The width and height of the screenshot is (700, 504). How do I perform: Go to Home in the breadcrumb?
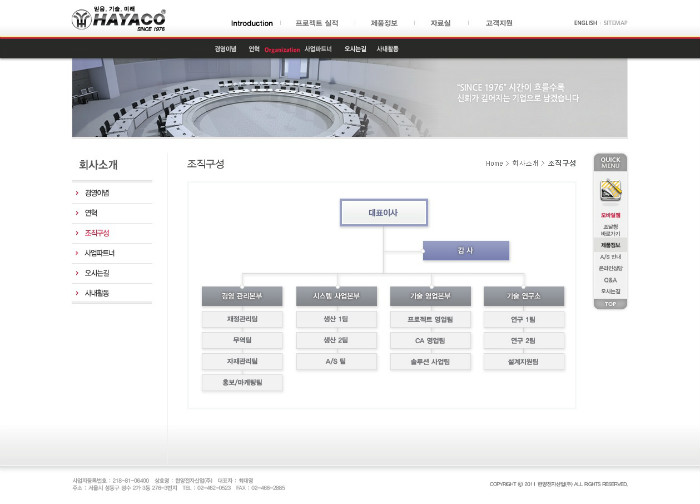[494, 164]
